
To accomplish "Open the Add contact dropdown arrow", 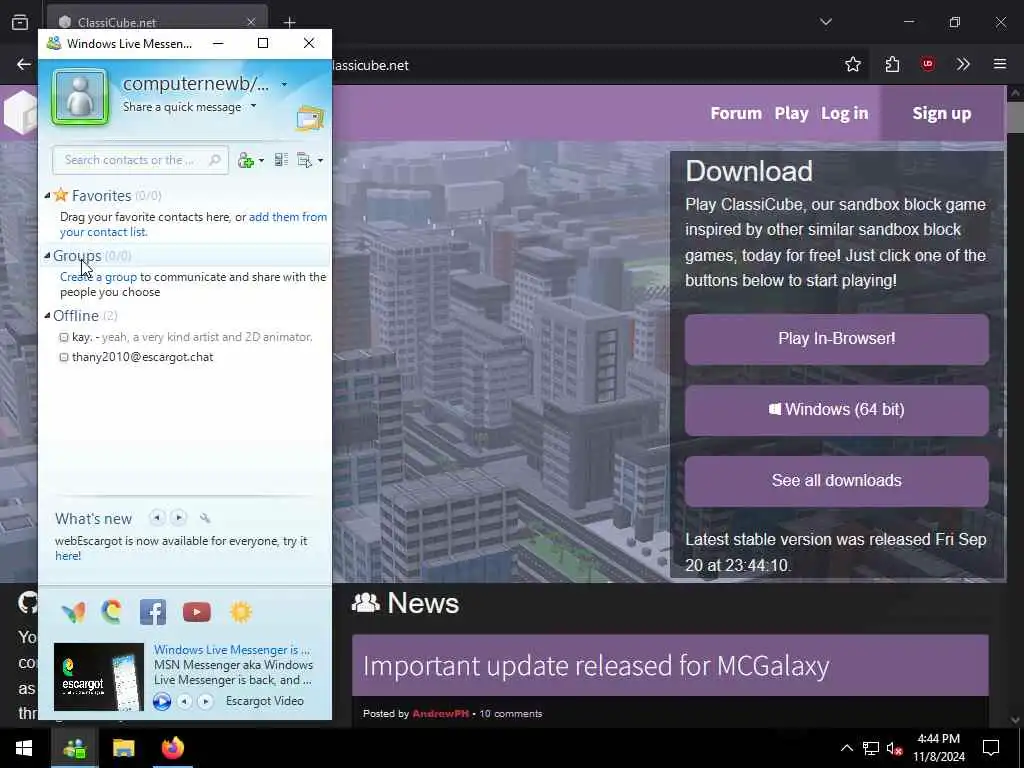I will coord(261,161).
